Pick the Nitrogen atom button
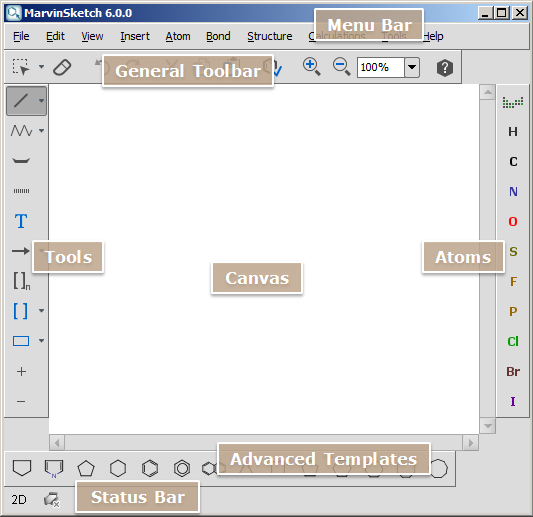533x517 pixels. (513, 192)
